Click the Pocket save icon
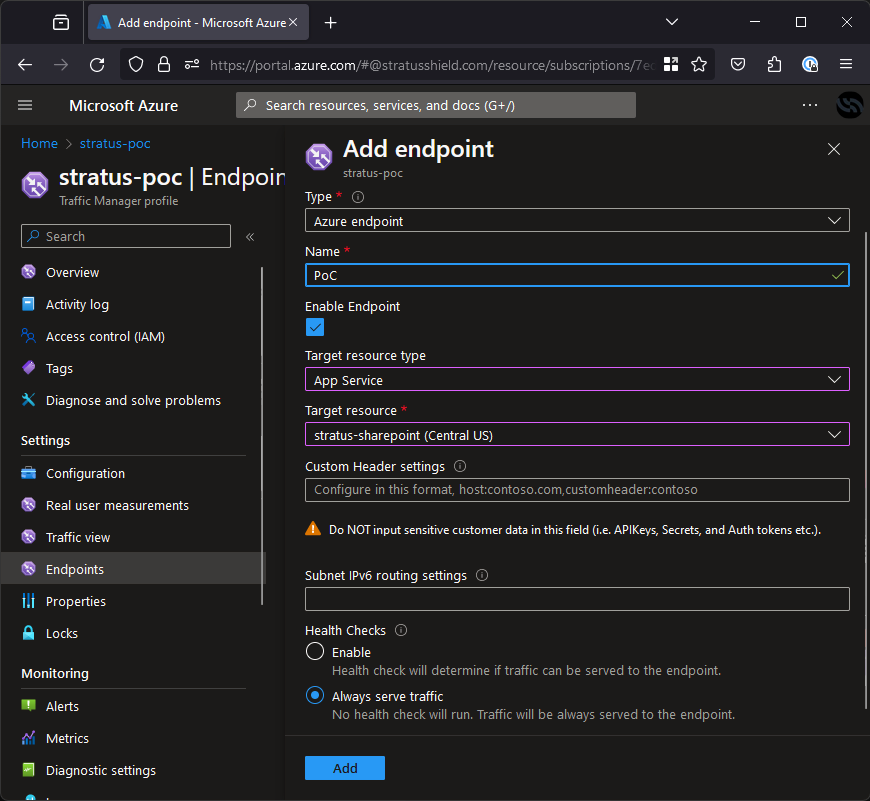870x801 pixels. pos(738,65)
